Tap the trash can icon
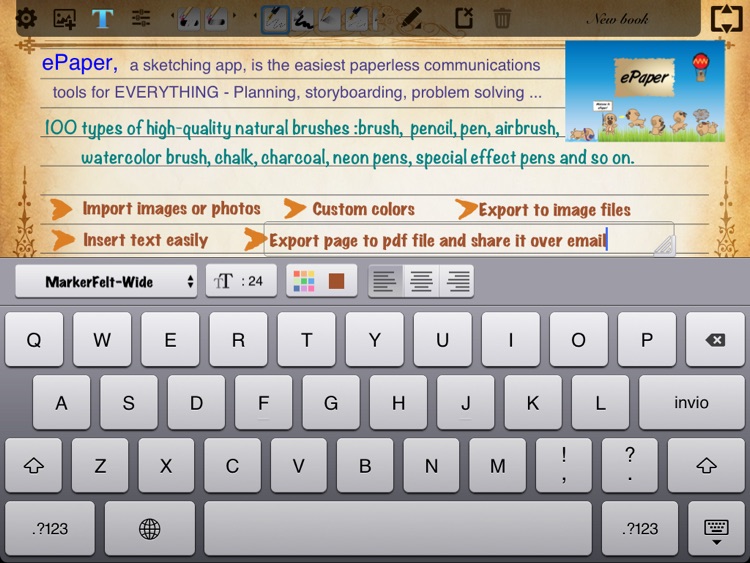Image resolution: width=750 pixels, height=563 pixels. [x=502, y=19]
